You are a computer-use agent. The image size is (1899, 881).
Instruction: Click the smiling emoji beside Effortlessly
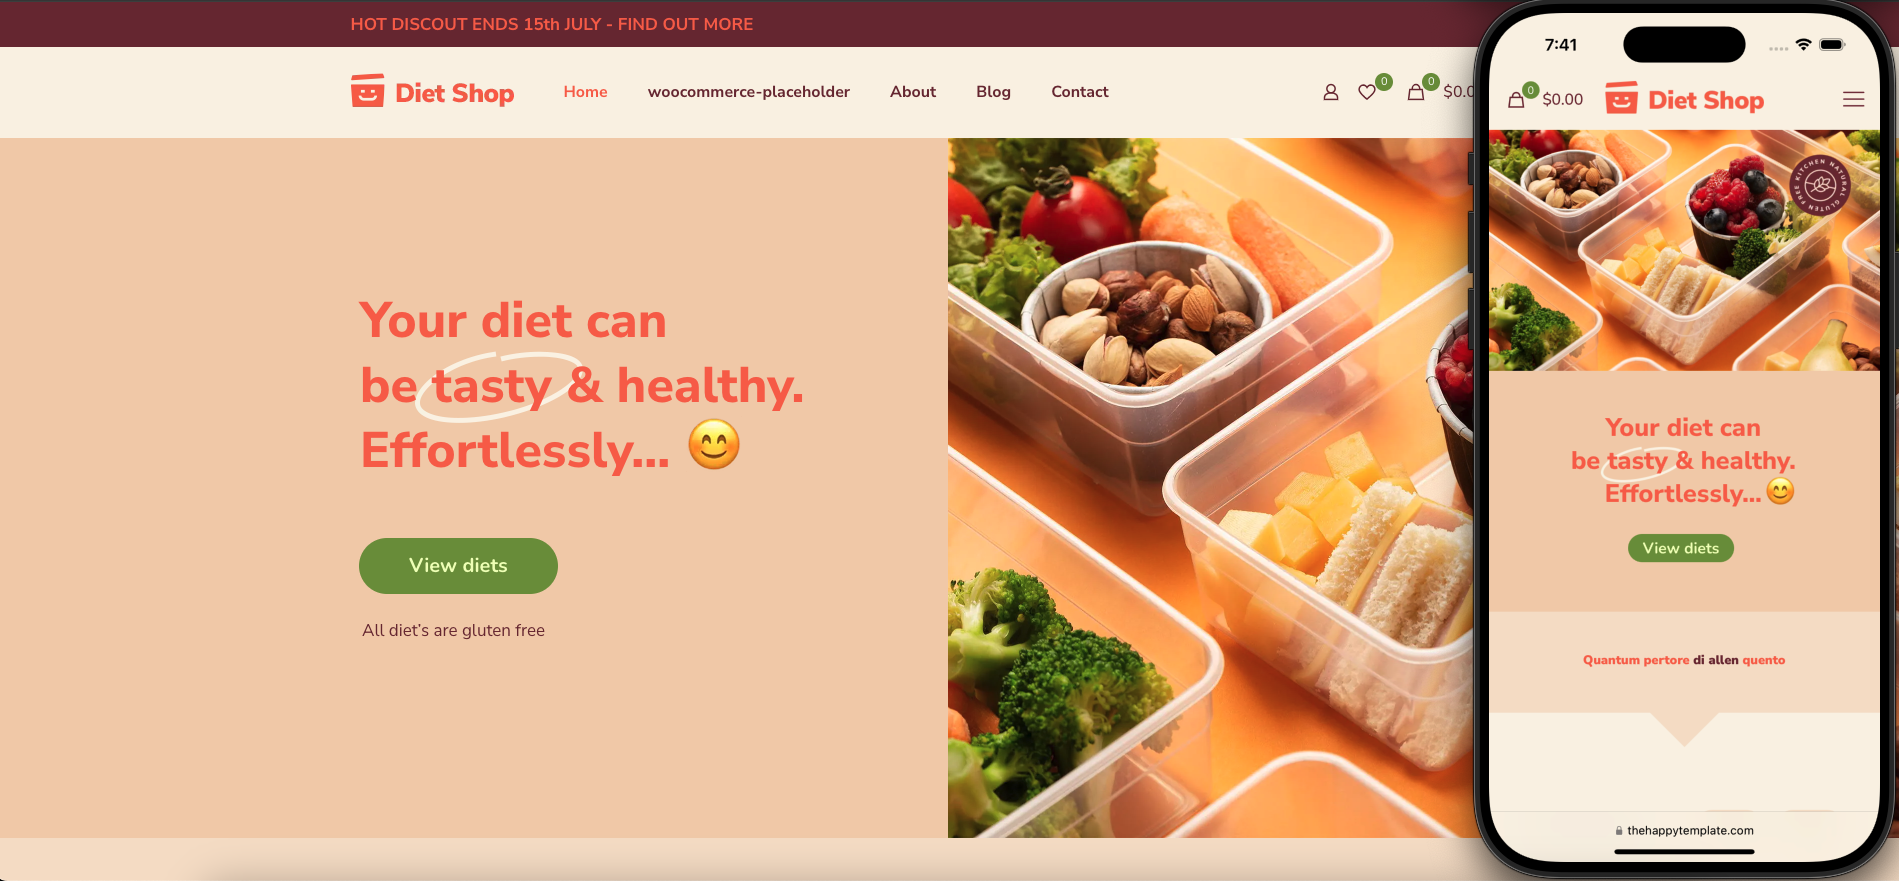click(714, 445)
